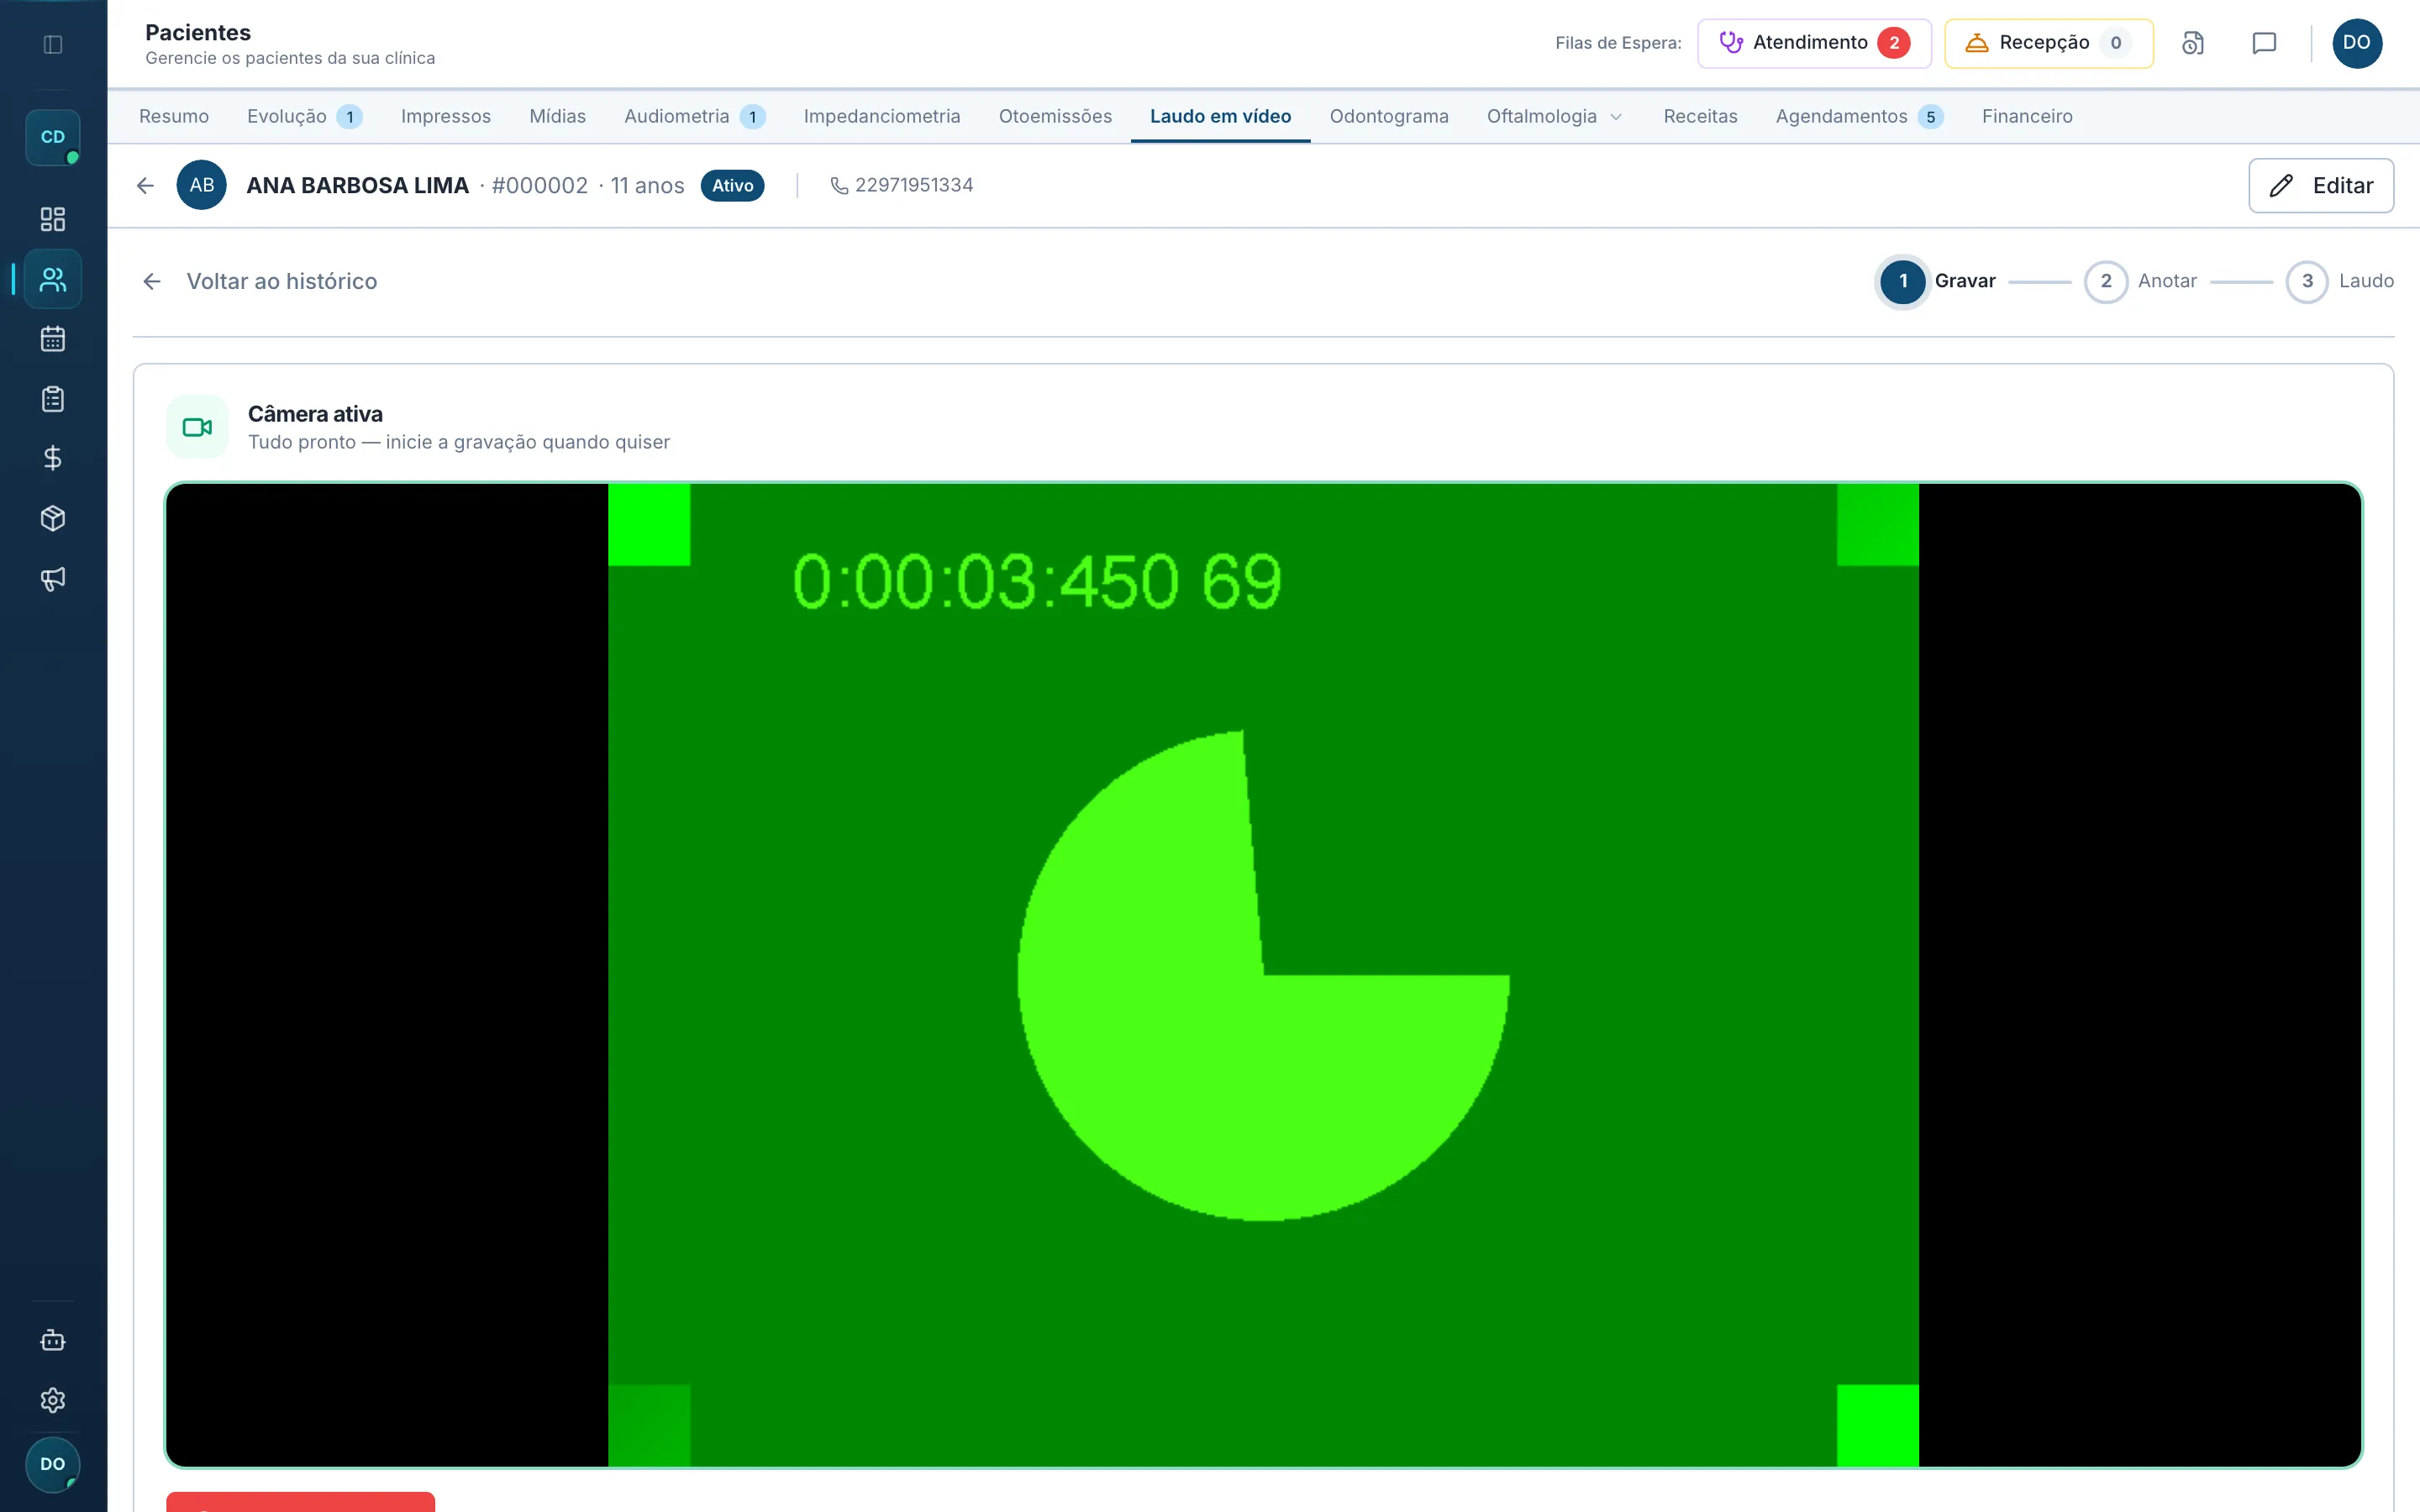
Task: Open the dashboard grid icon in sidebar
Action: [53, 219]
